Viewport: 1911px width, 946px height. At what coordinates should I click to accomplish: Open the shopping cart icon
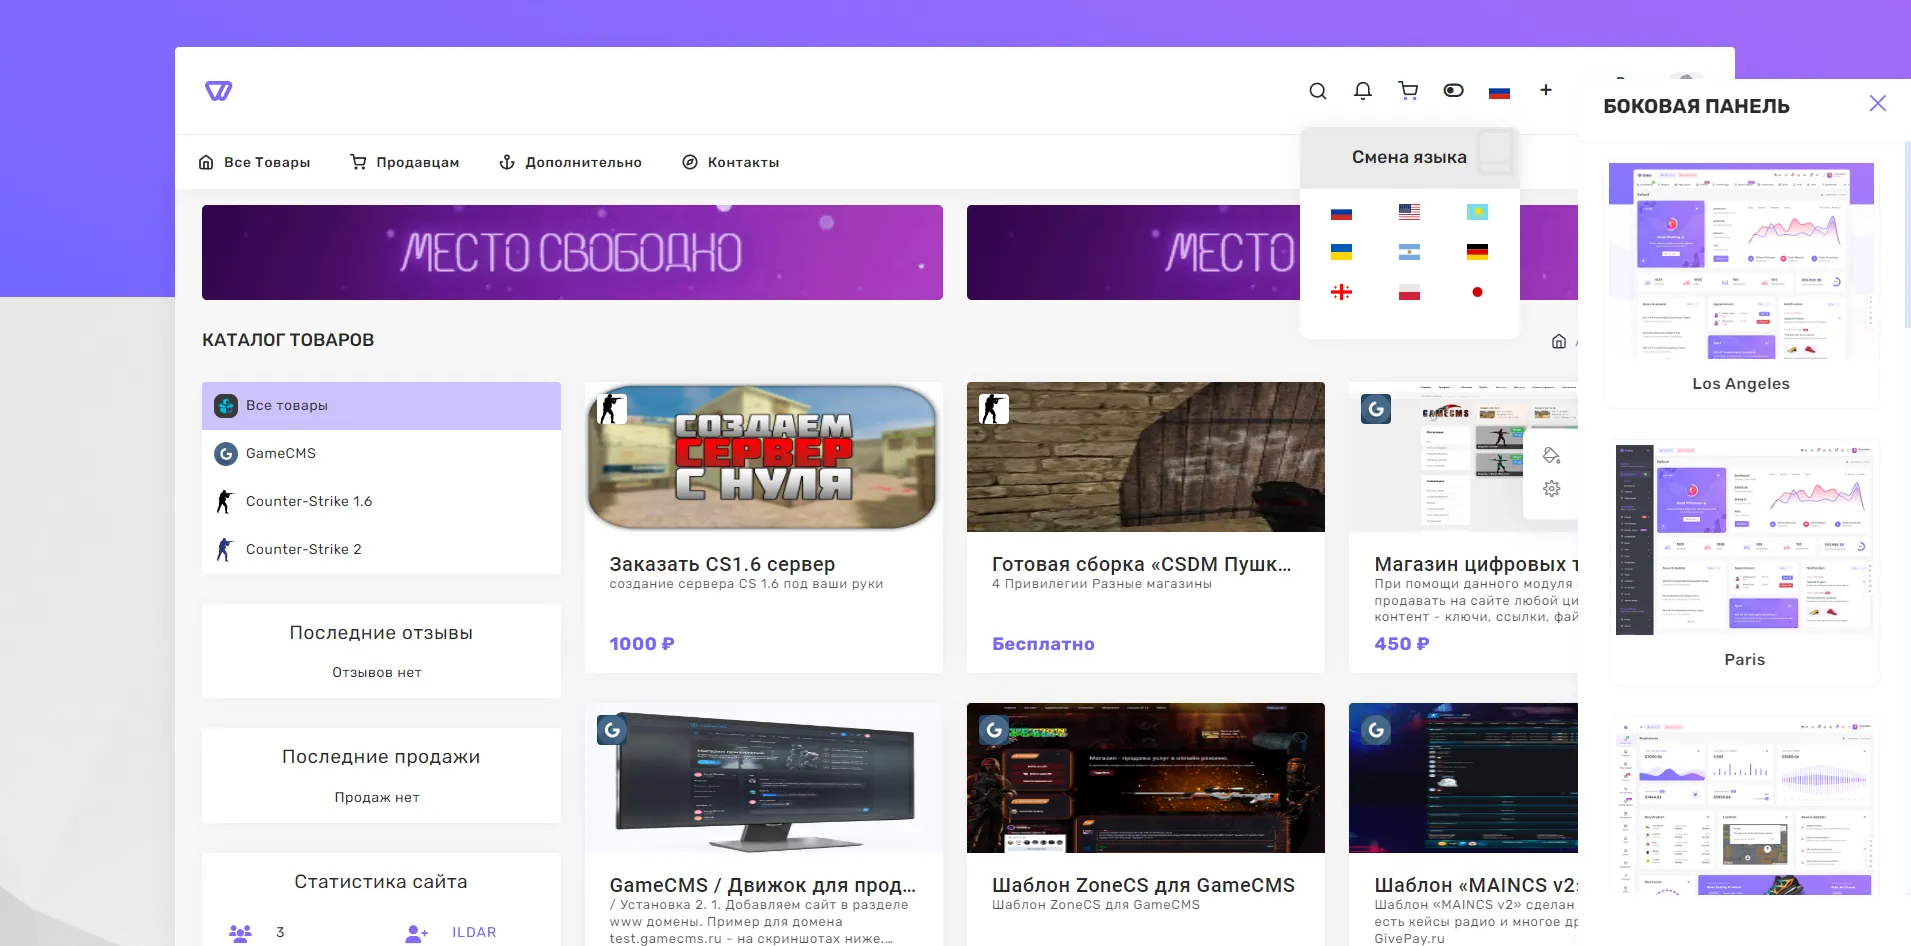(1408, 91)
